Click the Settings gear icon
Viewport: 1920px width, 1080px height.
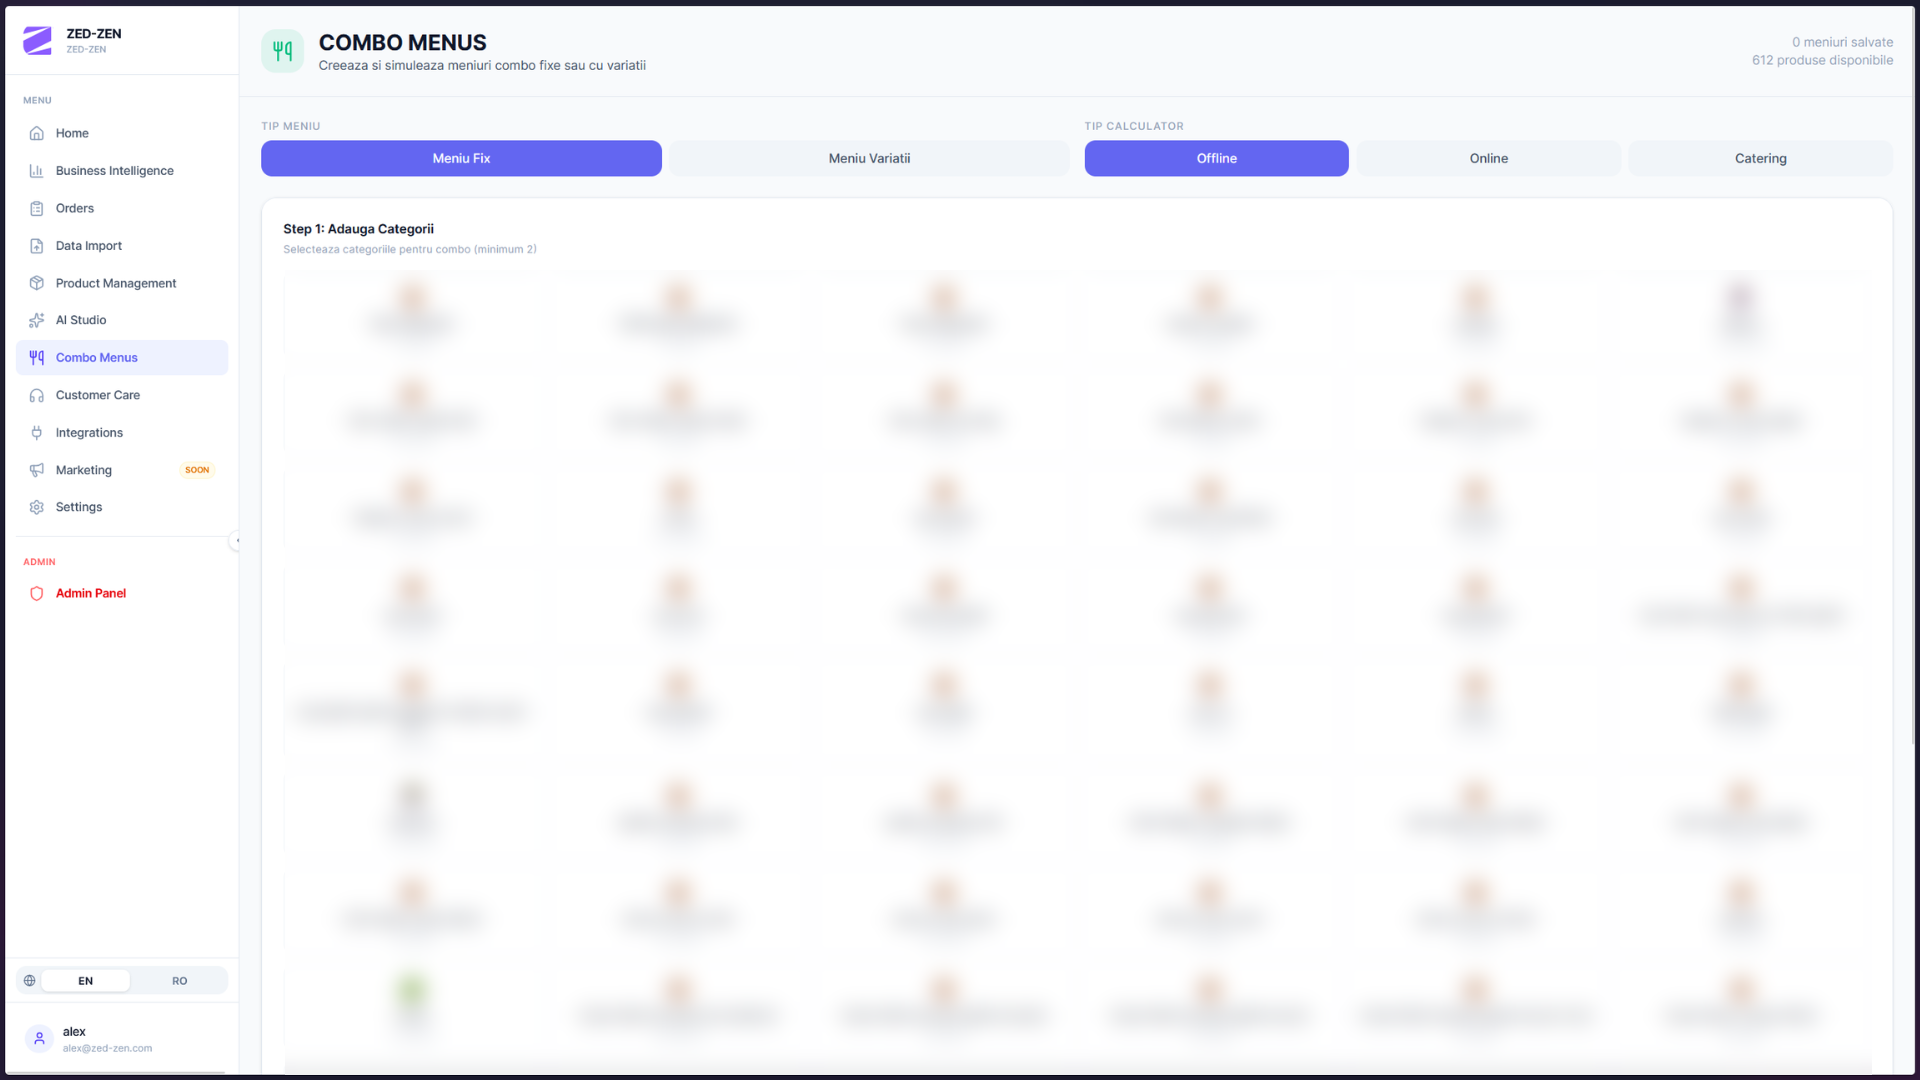[37, 507]
